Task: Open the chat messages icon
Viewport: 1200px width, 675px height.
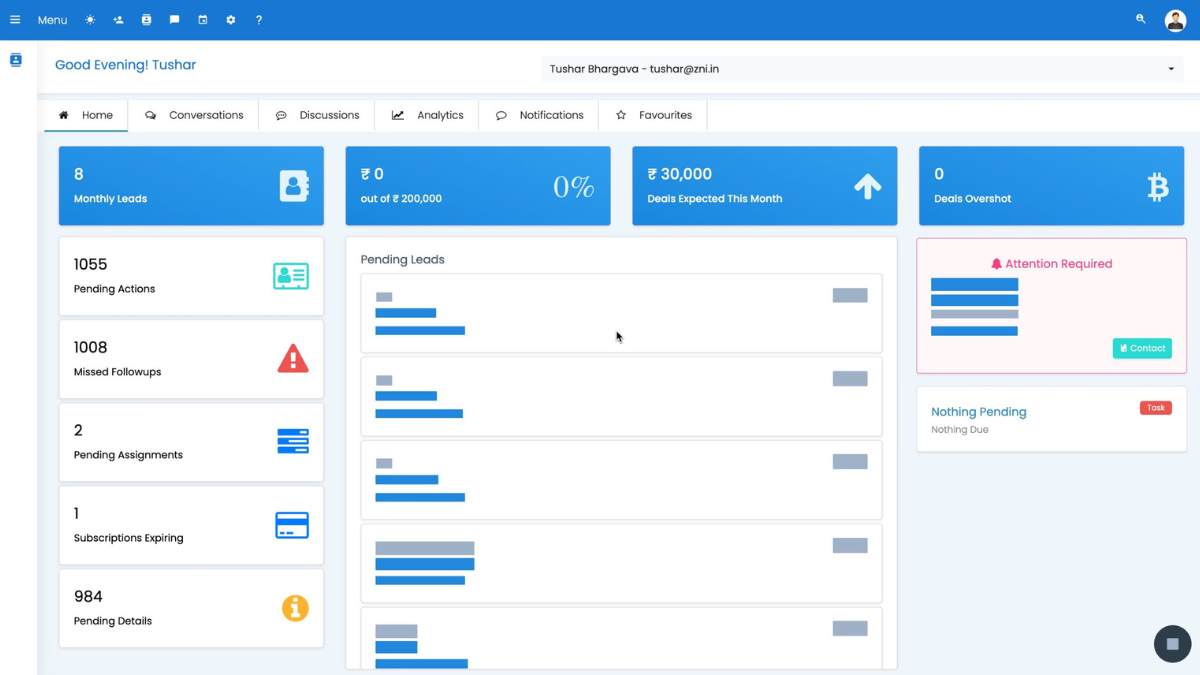Action: pyautogui.click(x=175, y=19)
